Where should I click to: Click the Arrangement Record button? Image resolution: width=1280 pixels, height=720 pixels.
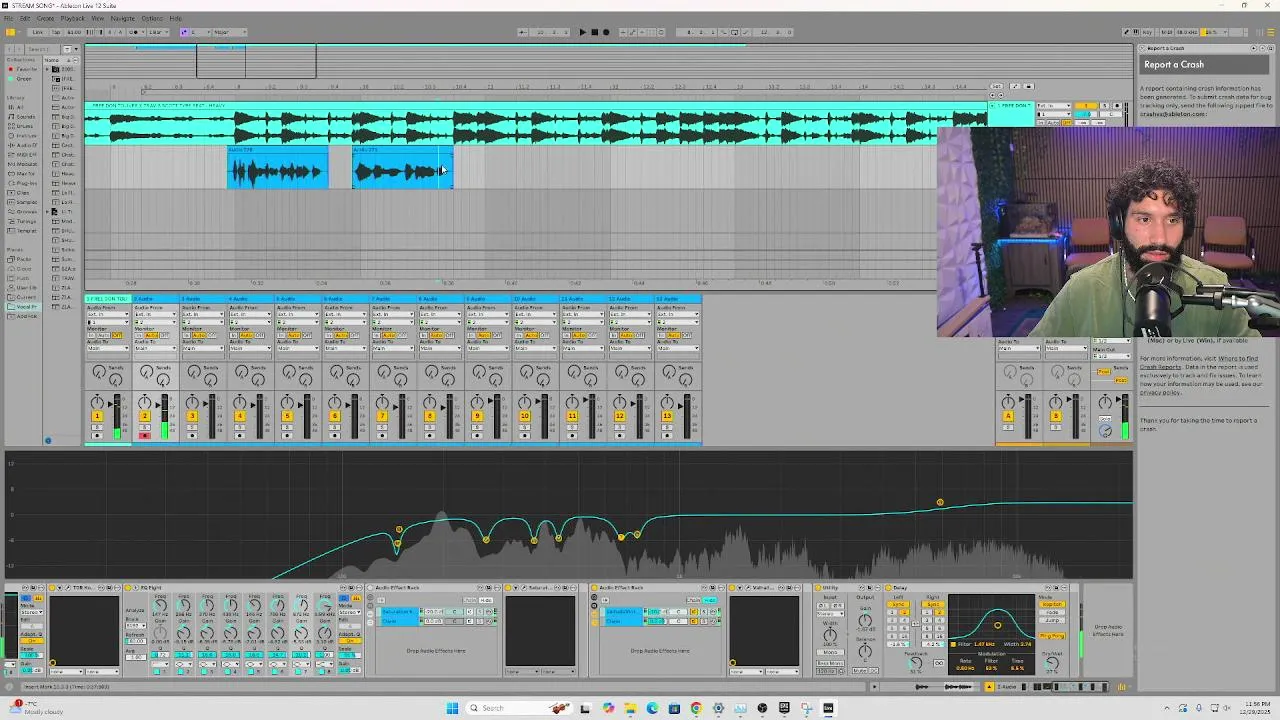pyautogui.click(x=605, y=32)
